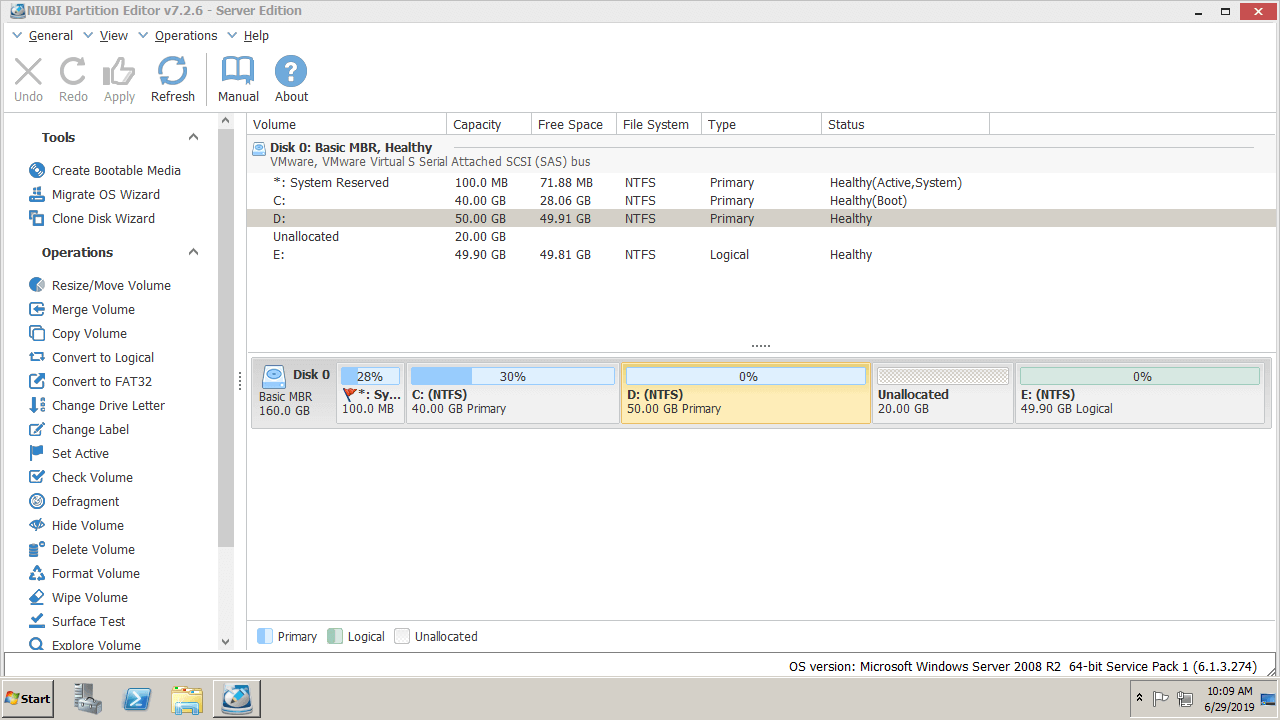Click Wipe Volume in the sidebar
This screenshot has width=1280, height=720.
click(90, 597)
